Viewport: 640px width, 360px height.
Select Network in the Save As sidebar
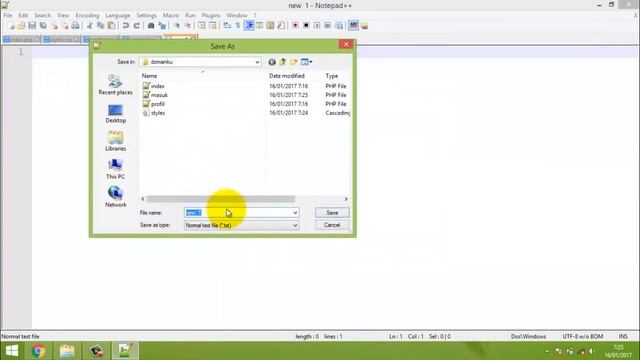[116, 197]
